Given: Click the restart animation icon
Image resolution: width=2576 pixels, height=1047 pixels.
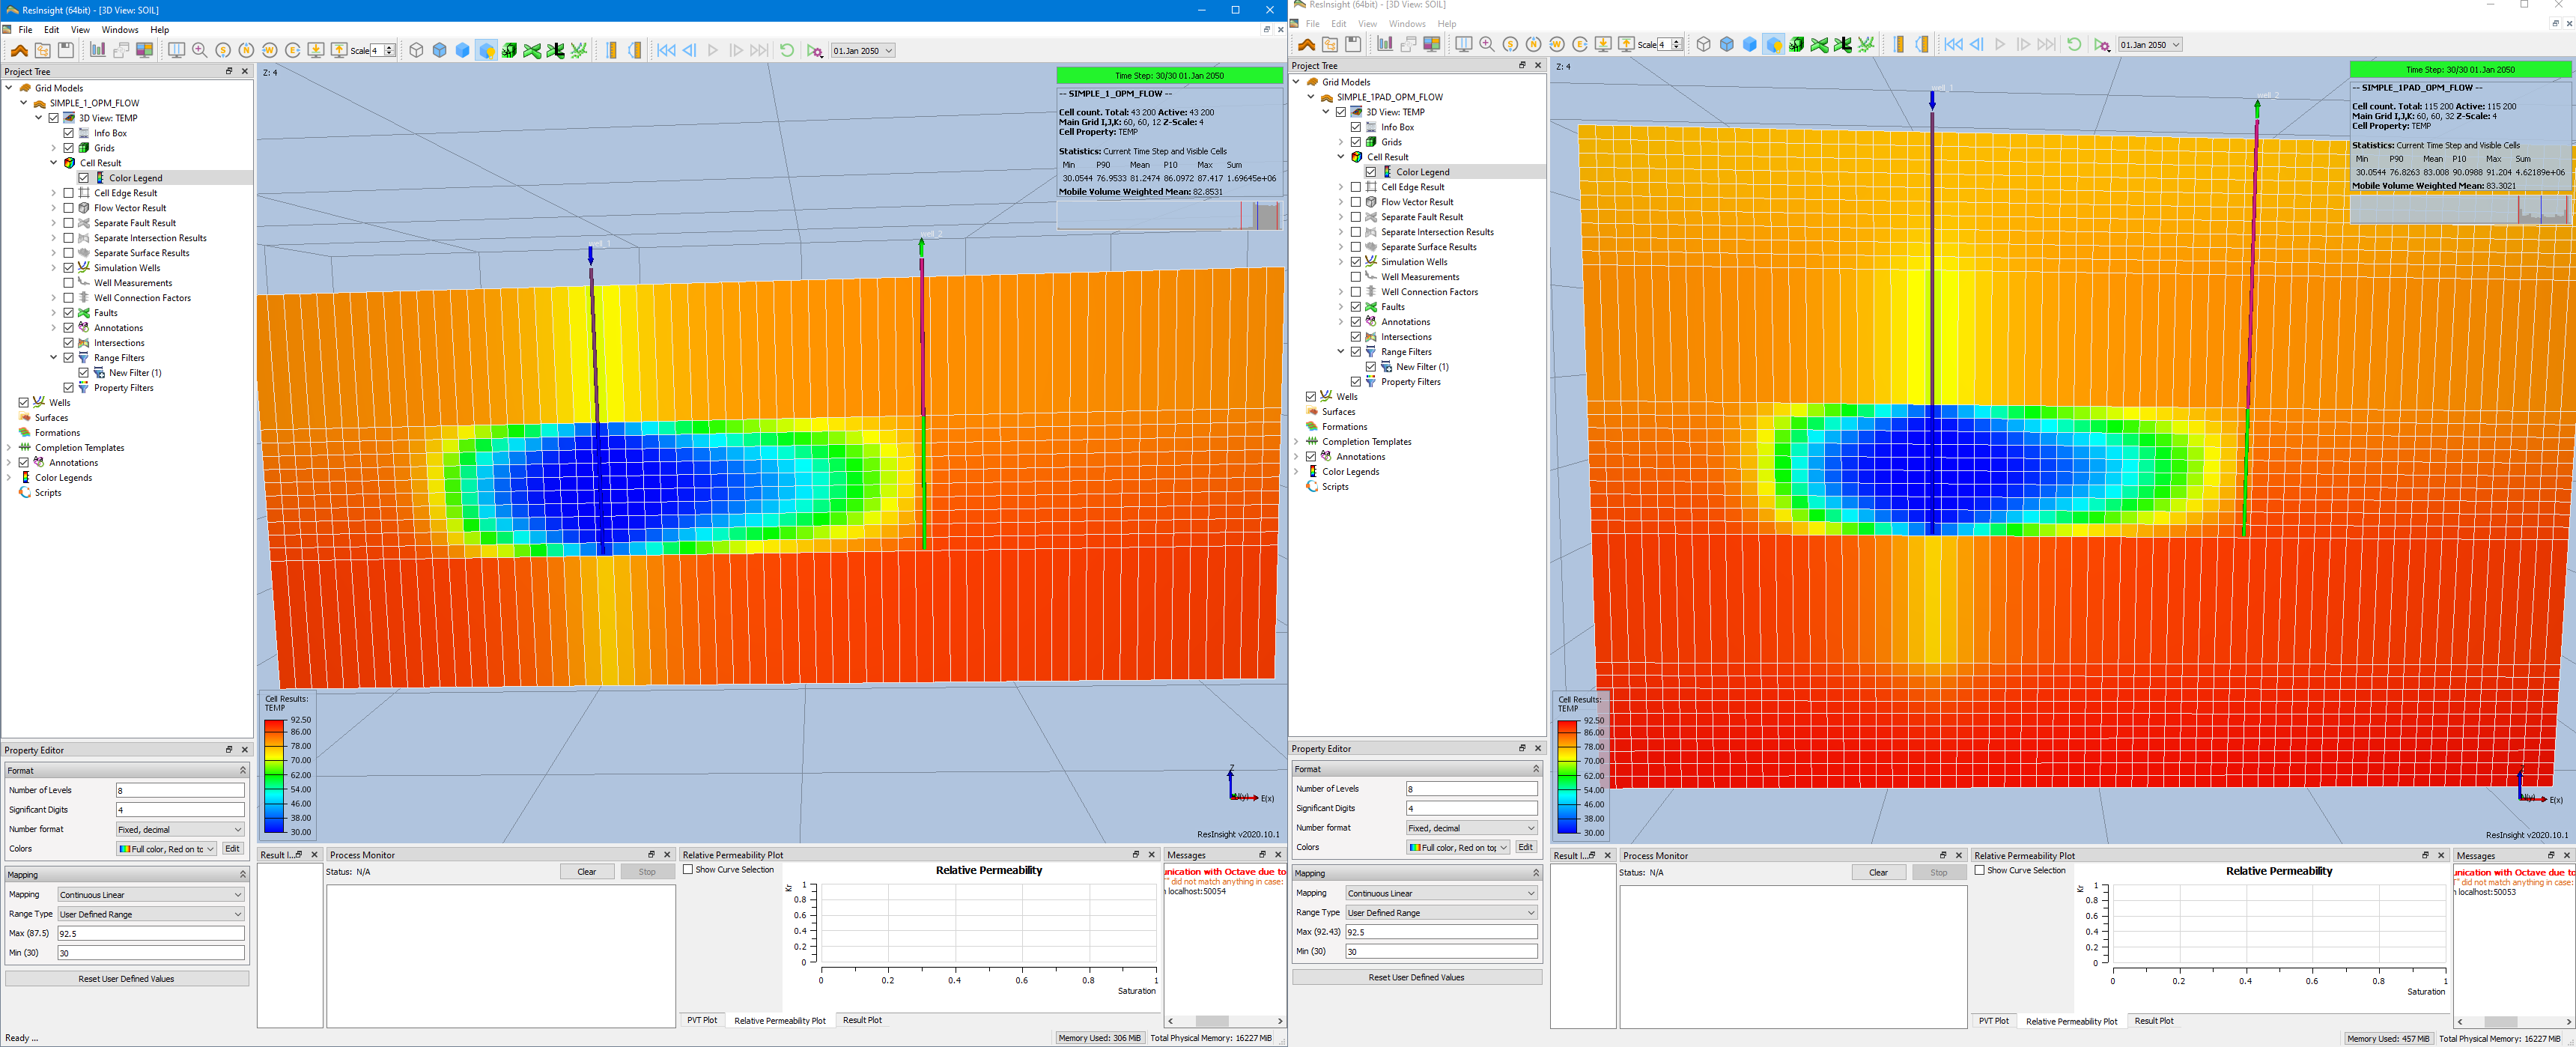Looking at the screenshot, I should click(787, 50).
